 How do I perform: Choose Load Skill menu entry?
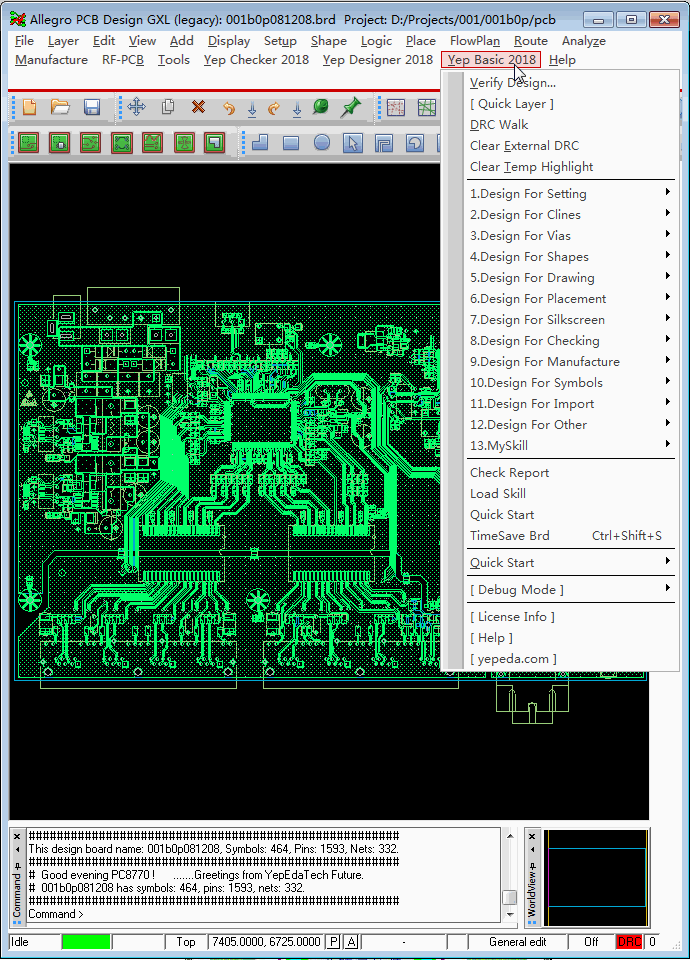pyautogui.click(x=571, y=493)
